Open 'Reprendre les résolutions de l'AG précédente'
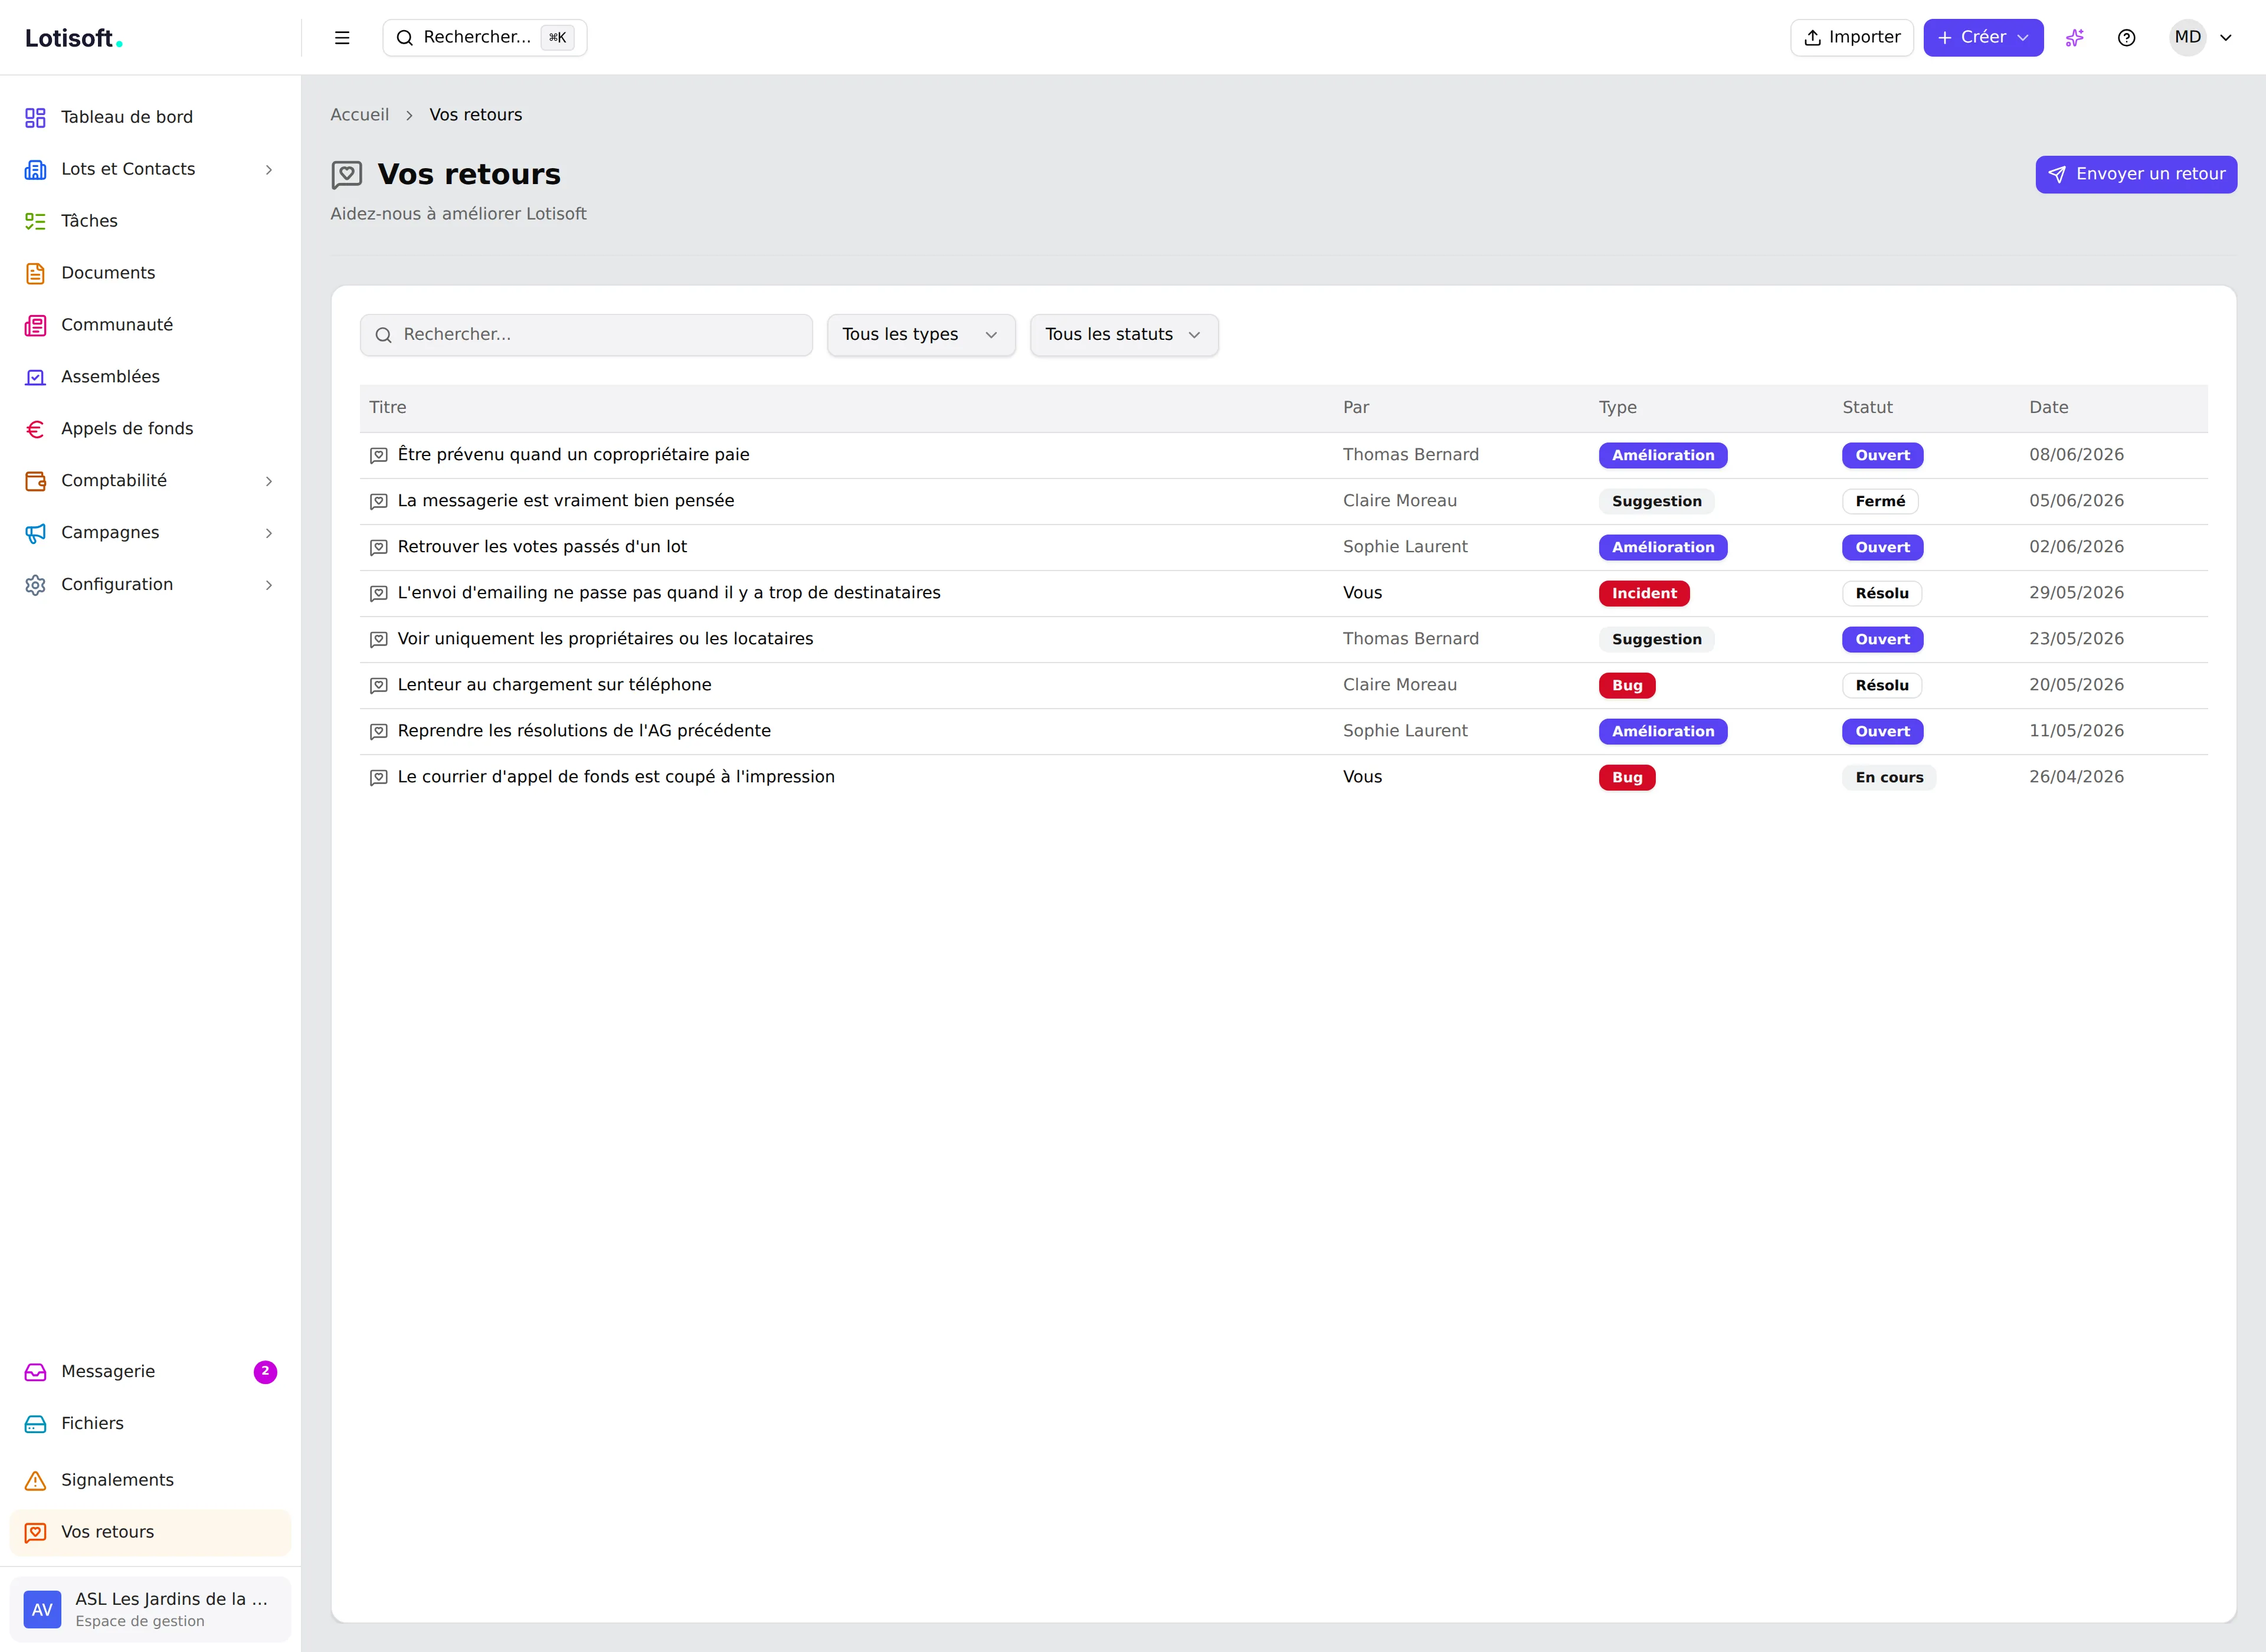The width and height of the screenshot is (2266, 1652). [584, 731]
